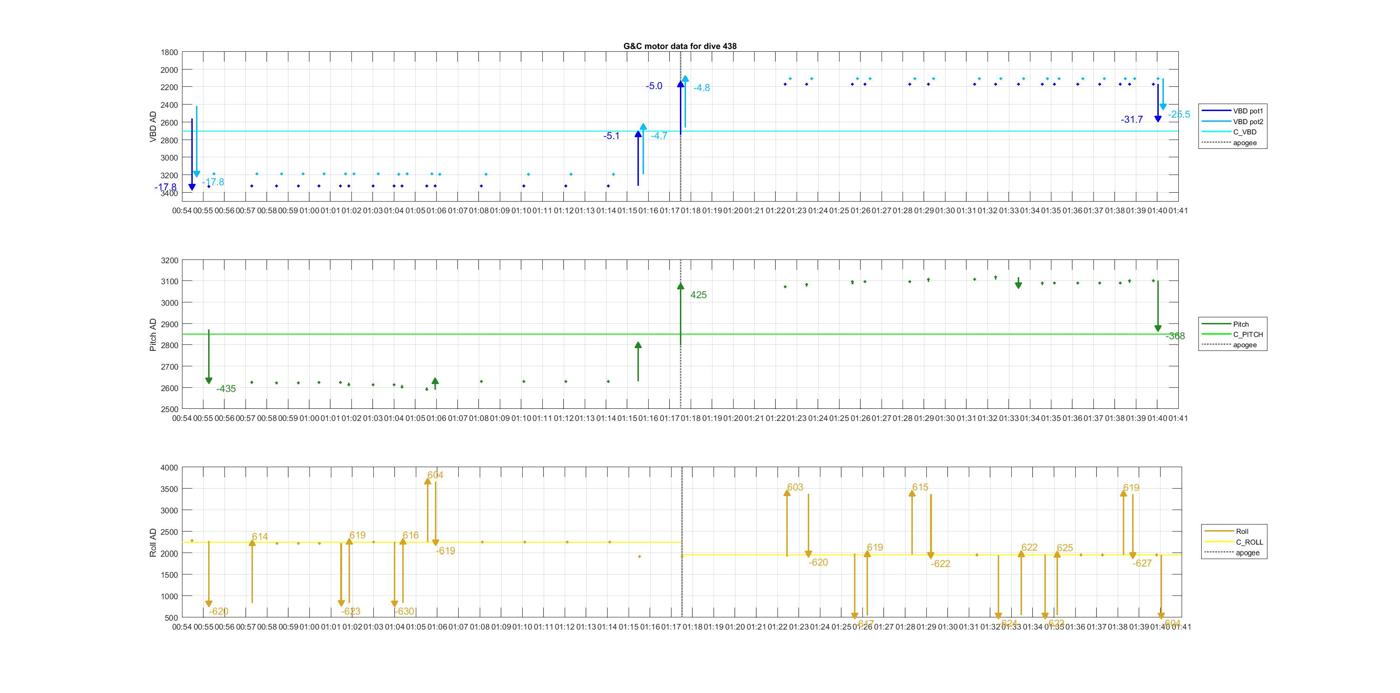Click the 425 pitch annotation label
The image size is (1400, 693).
(x=698, y=295)
